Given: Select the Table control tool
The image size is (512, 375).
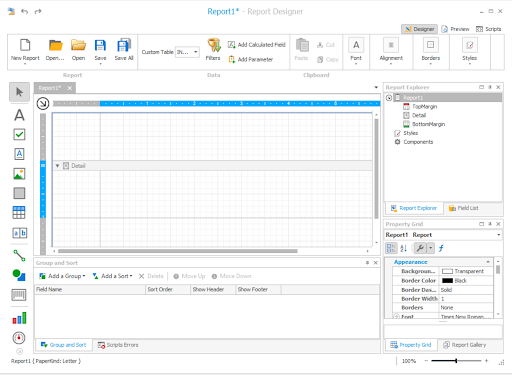Looking at the screenshot, I should [19, 212].
